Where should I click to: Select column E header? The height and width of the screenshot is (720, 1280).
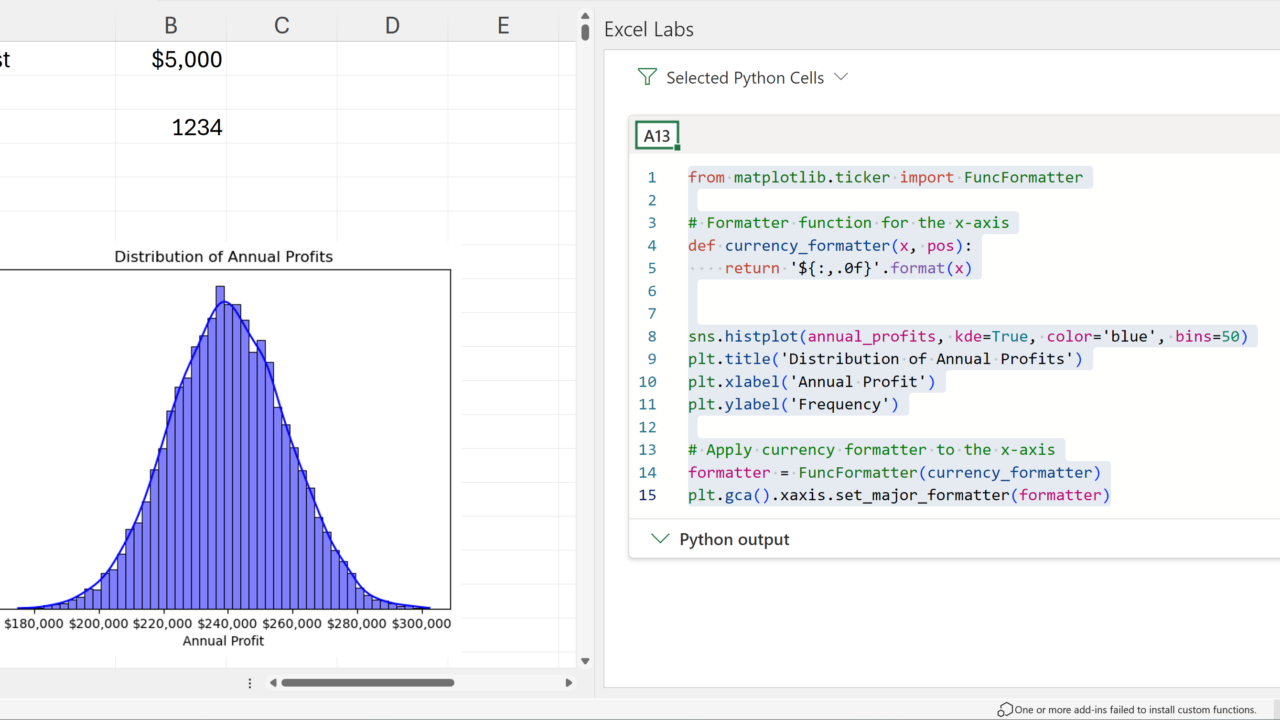(x=503, y=26)
